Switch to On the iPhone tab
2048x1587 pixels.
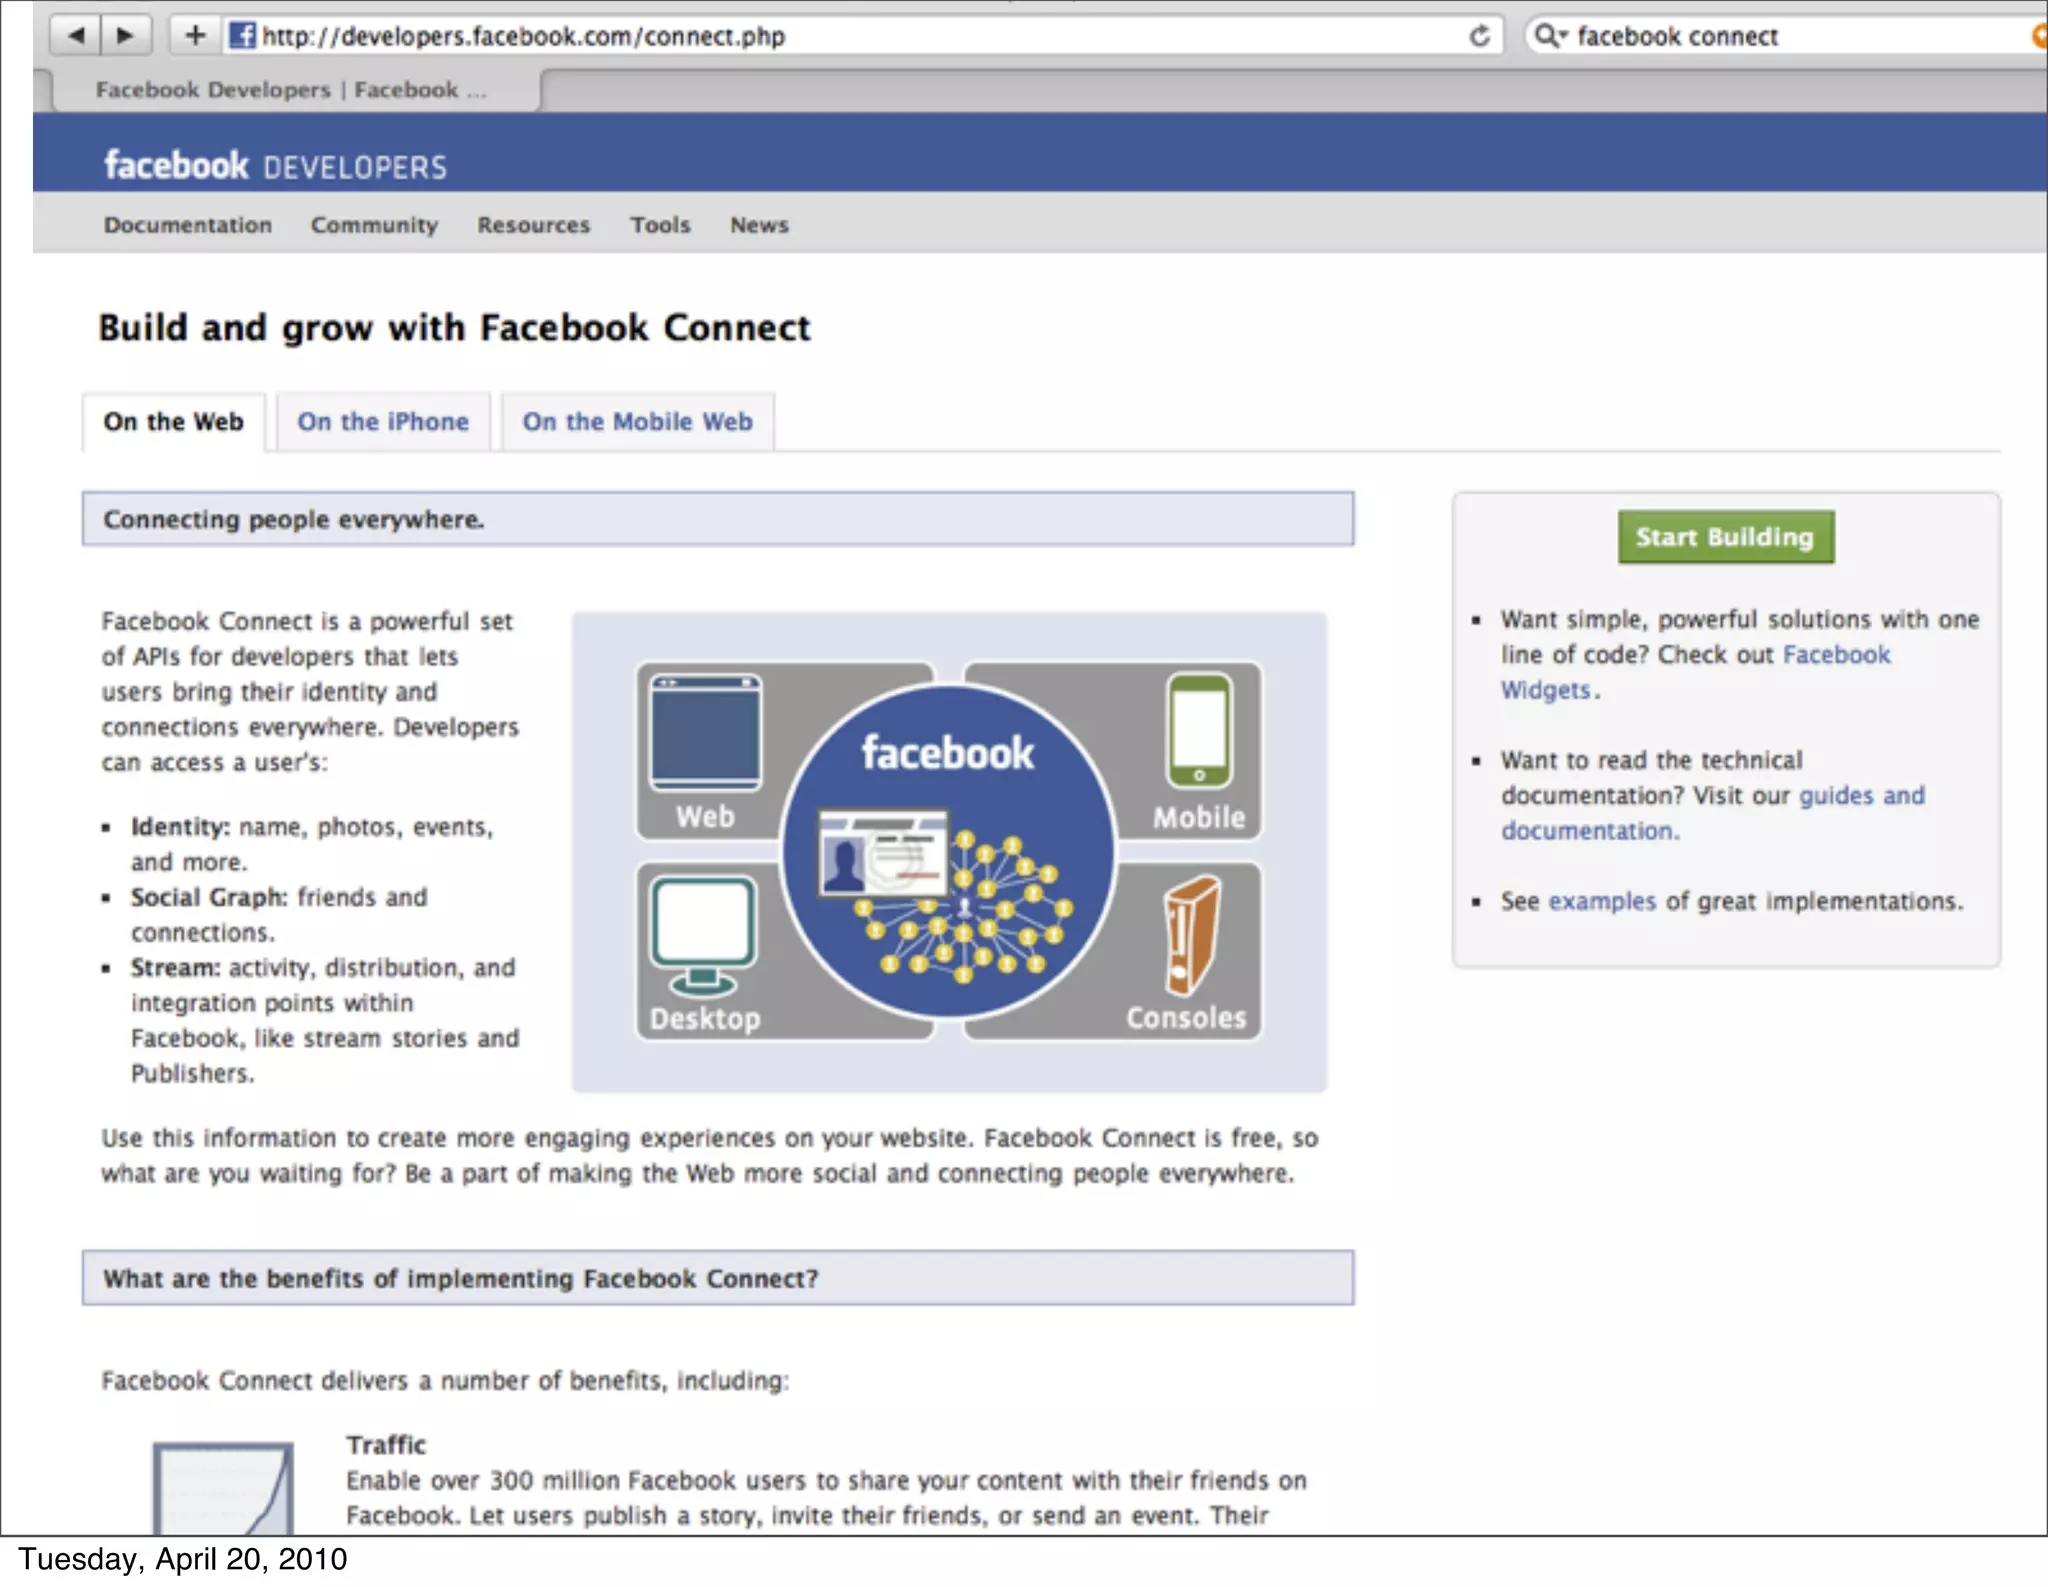click(x=383, y=422)
